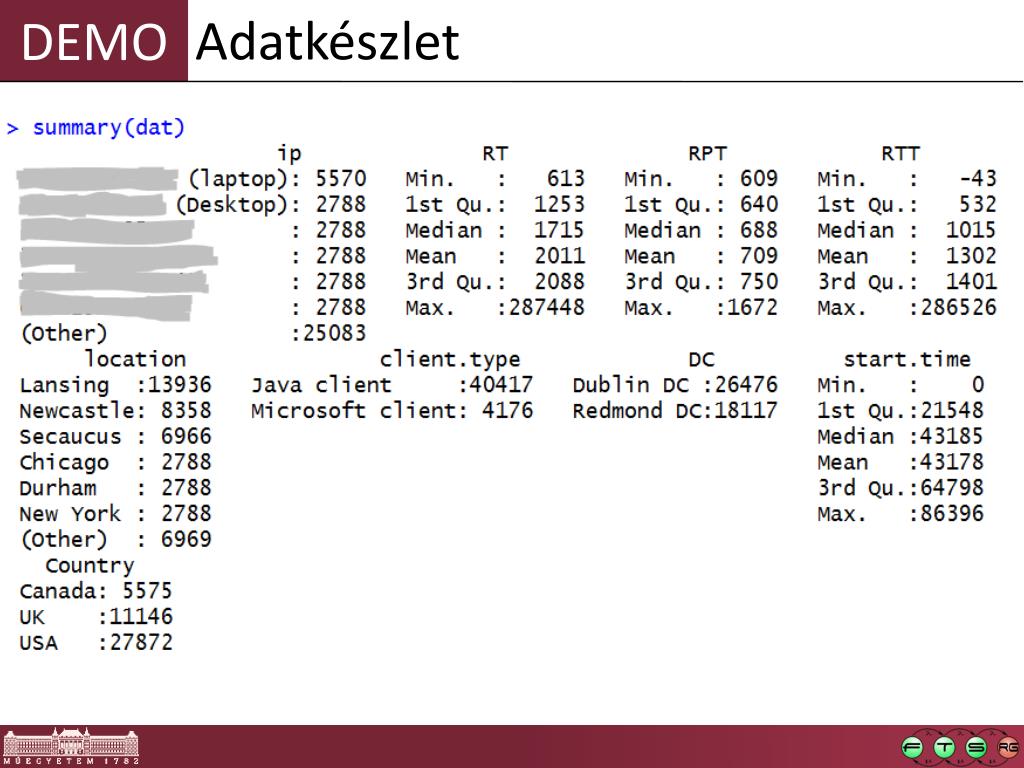Select RTT mean value 1302
The height and width of the screenshot is (768, 1024).
point(971,256)
